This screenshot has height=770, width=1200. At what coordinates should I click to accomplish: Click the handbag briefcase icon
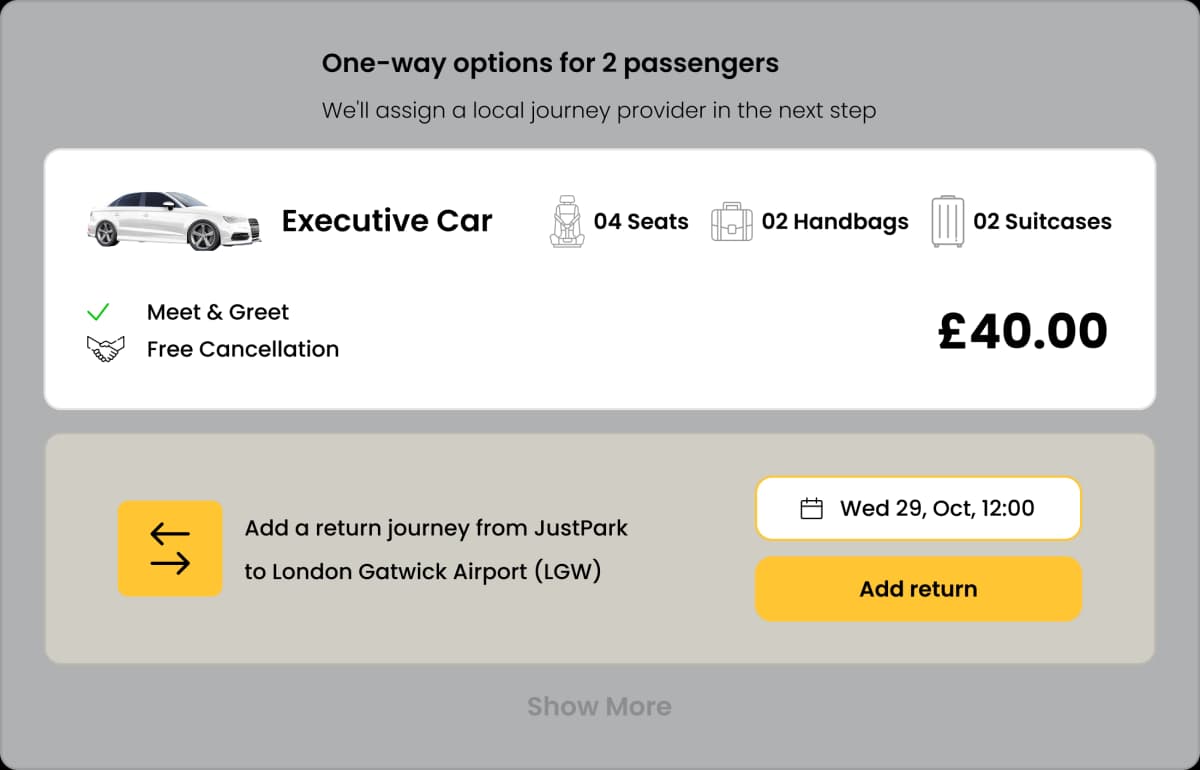tap(731, 221)
